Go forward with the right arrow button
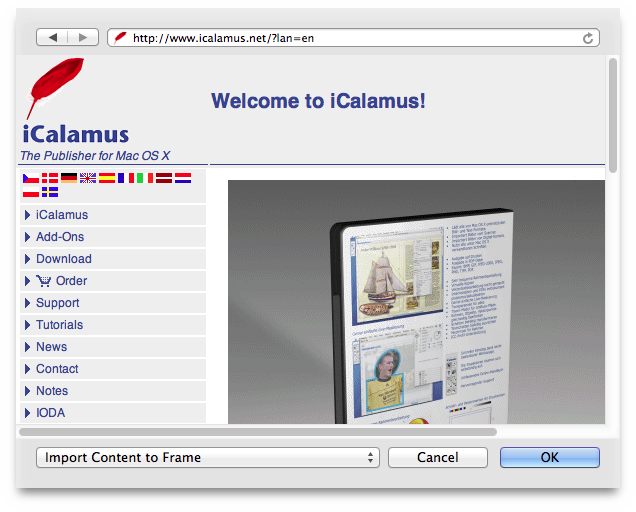Viewport: 636px width, 512px height. (83, 37)
